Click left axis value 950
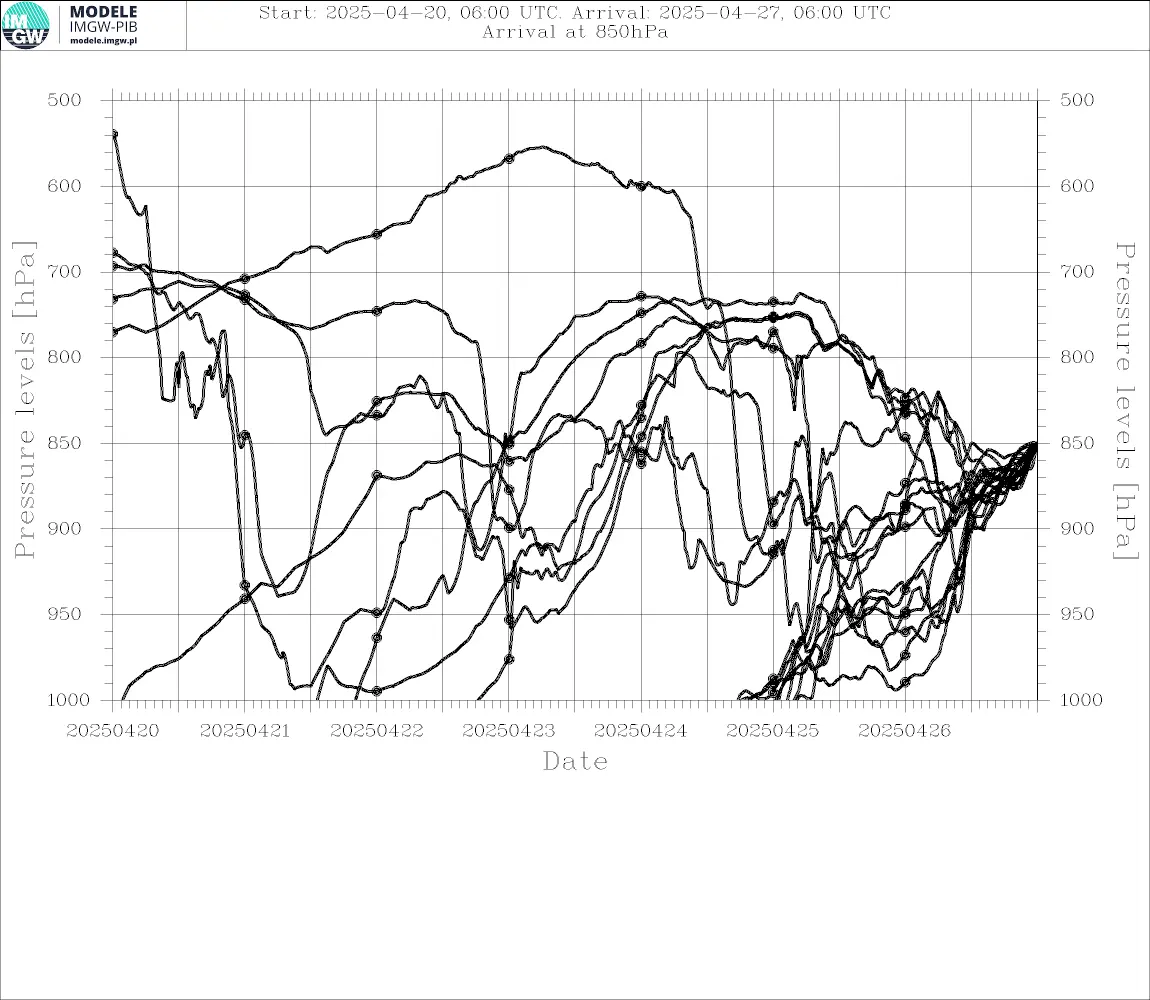 65,614
